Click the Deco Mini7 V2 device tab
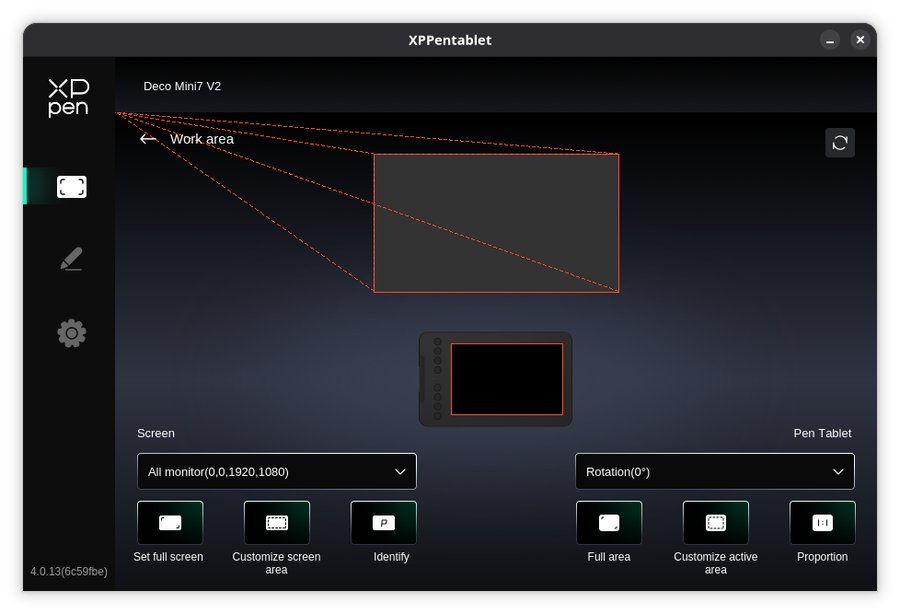 pyautogui.click(x=182, y=86)
